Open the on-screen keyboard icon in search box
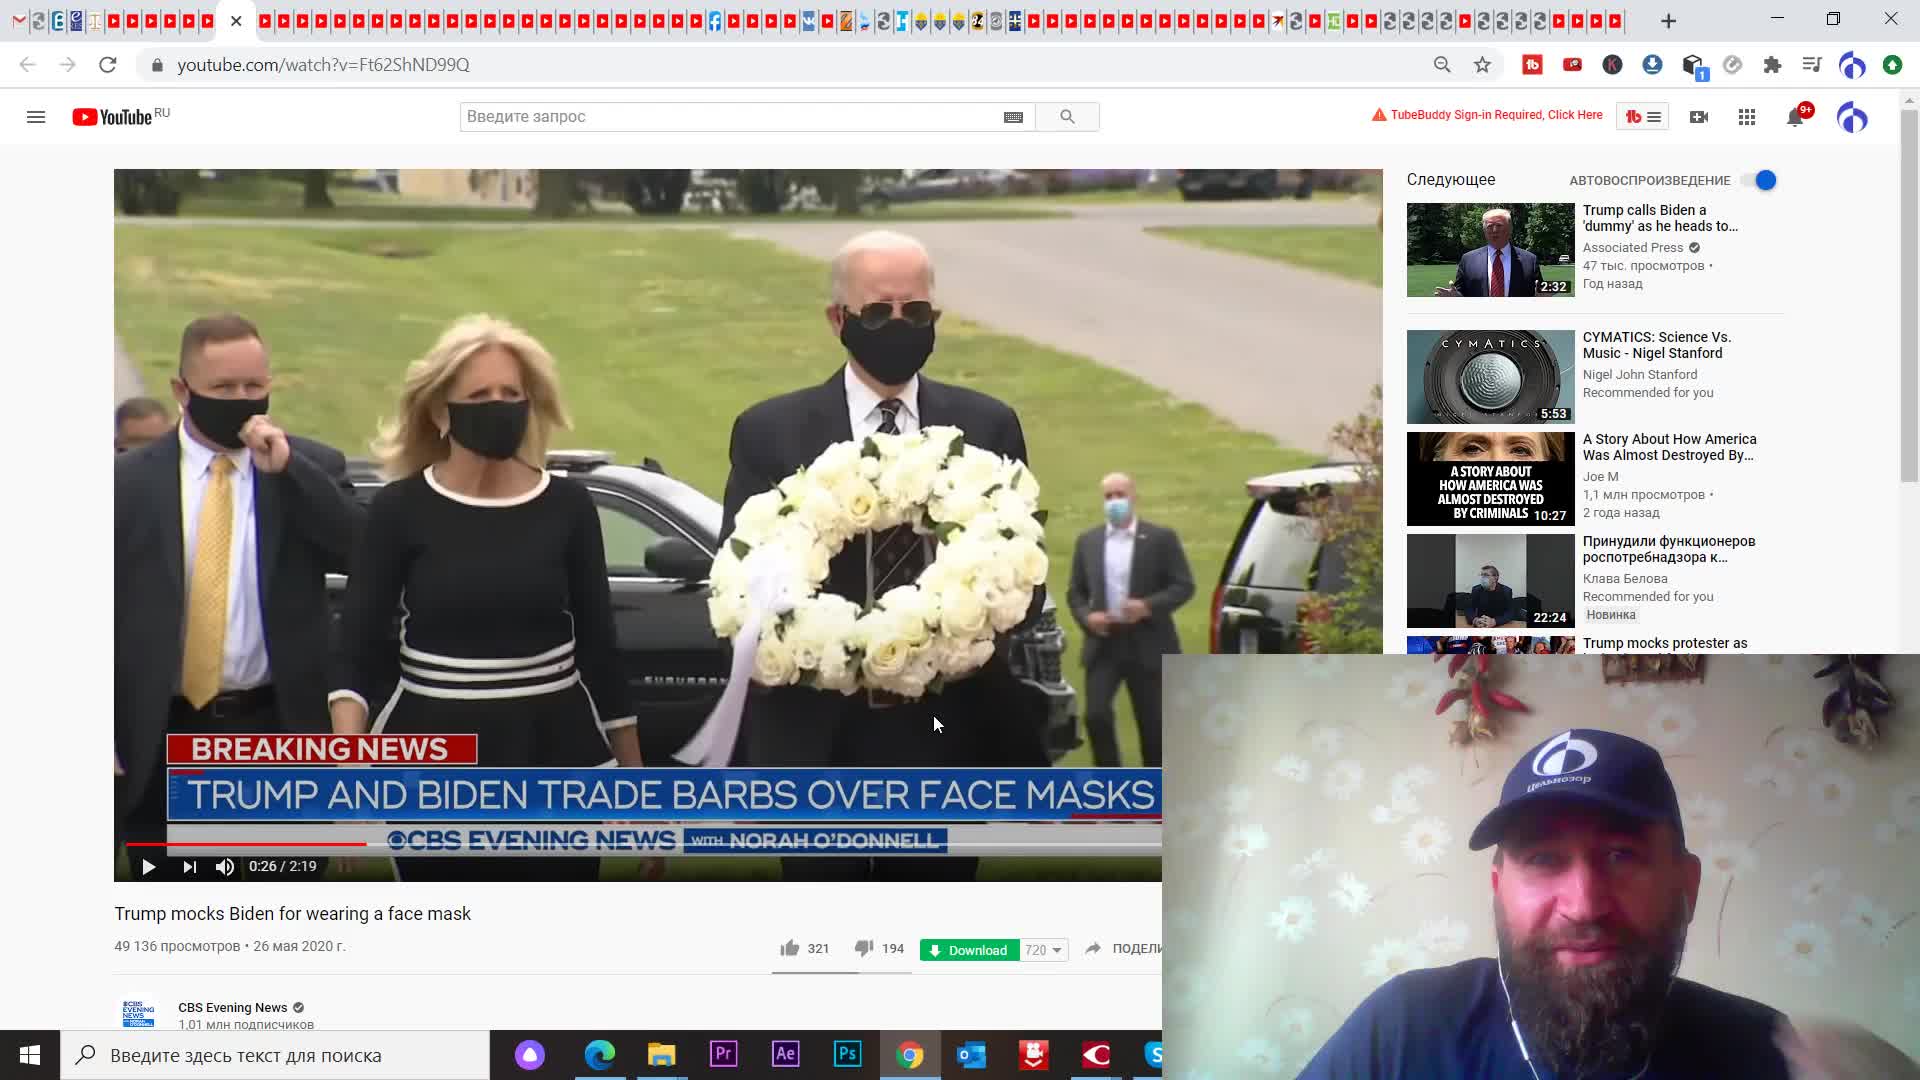This screenshot has width=1920, height=1080. coord(1013,117)
